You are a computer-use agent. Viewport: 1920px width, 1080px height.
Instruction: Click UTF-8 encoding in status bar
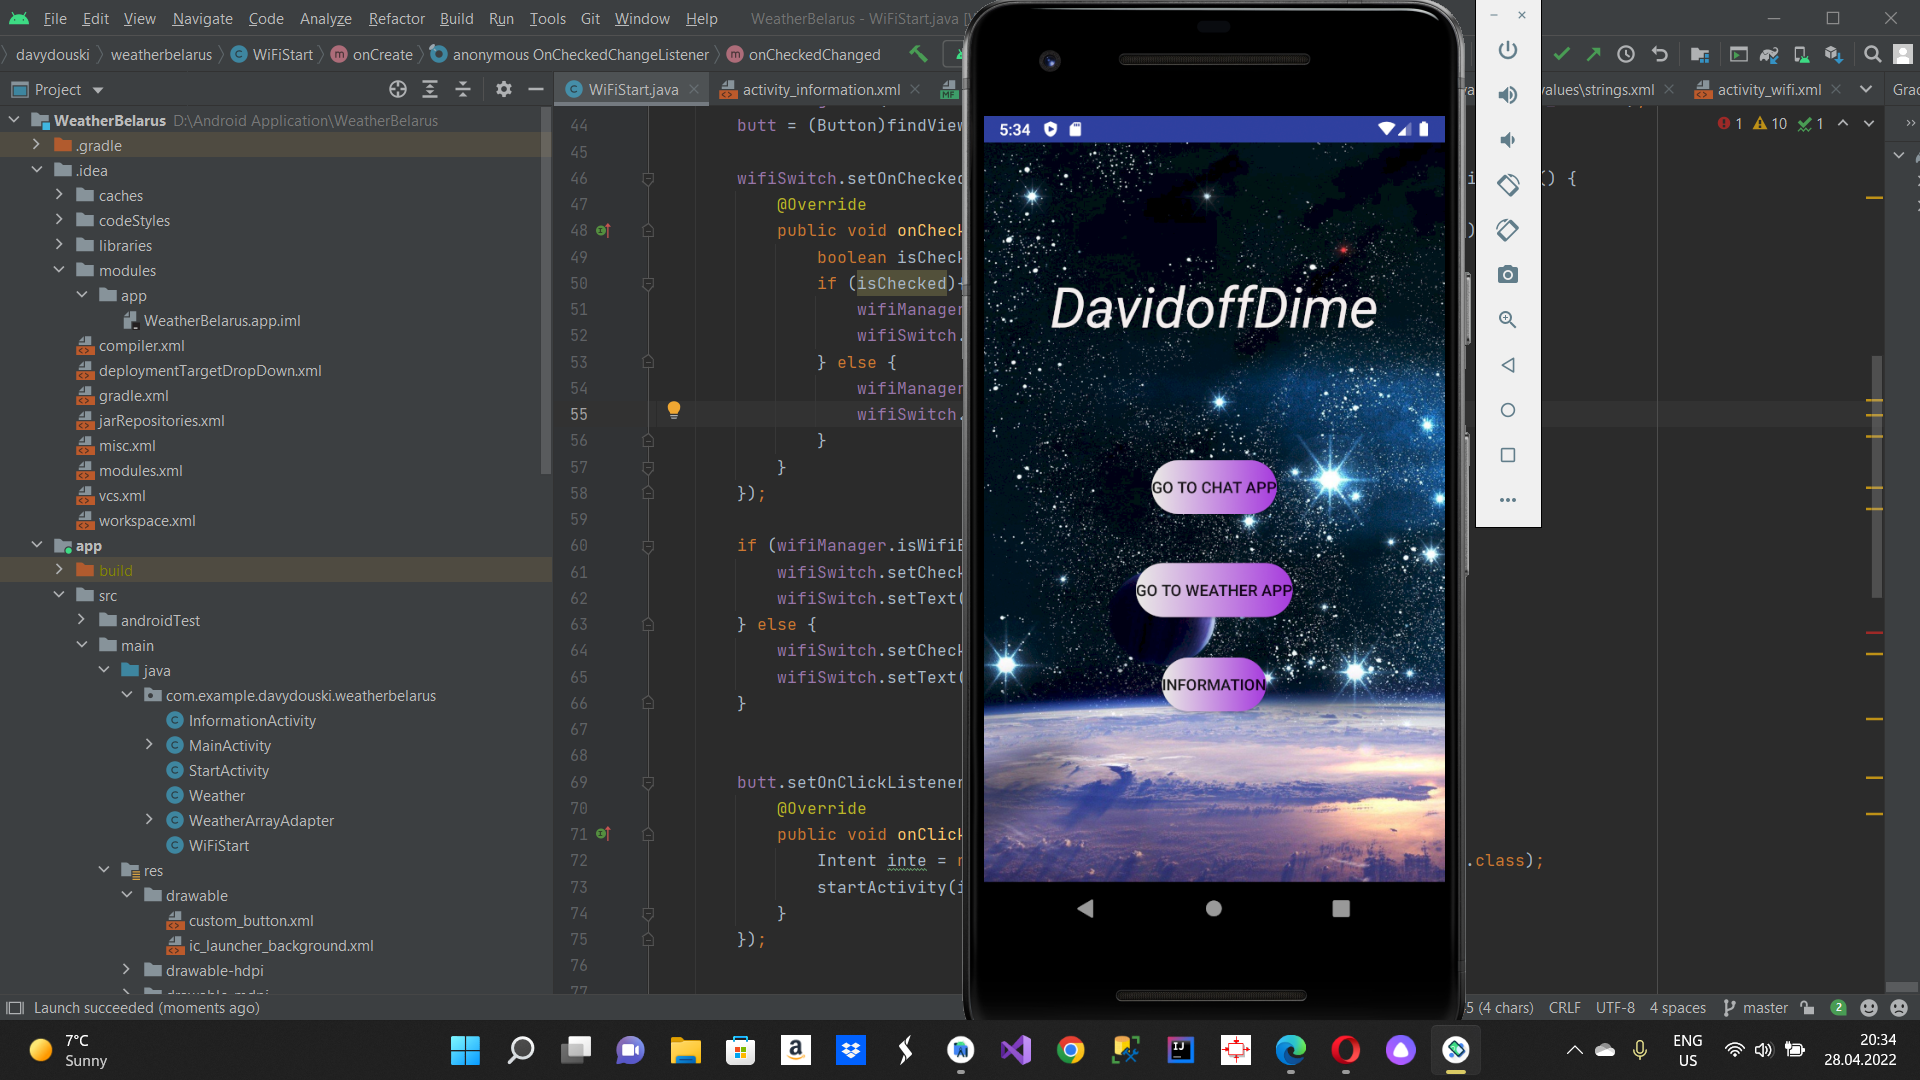[1615, 1008]
